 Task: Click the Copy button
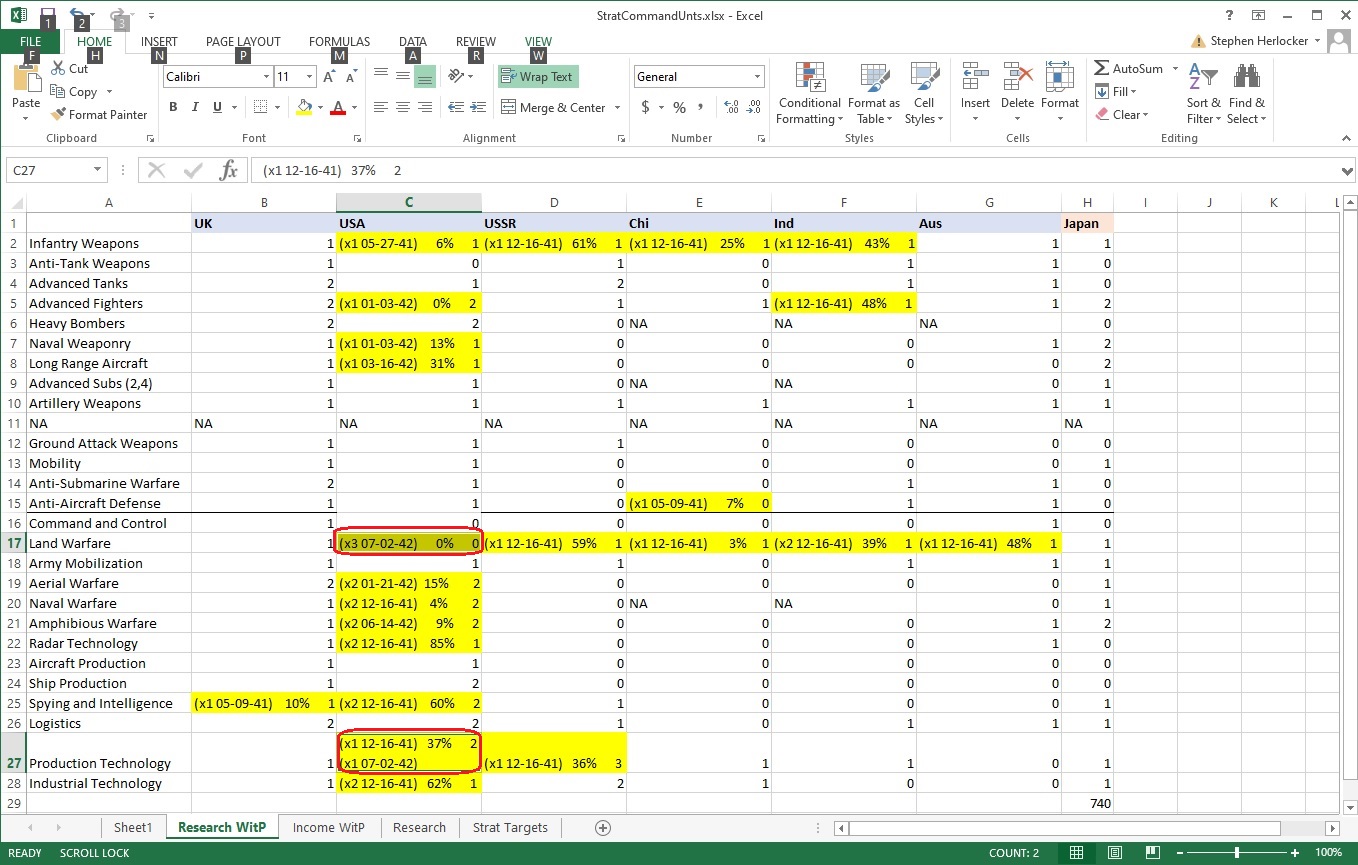[75, 92]
